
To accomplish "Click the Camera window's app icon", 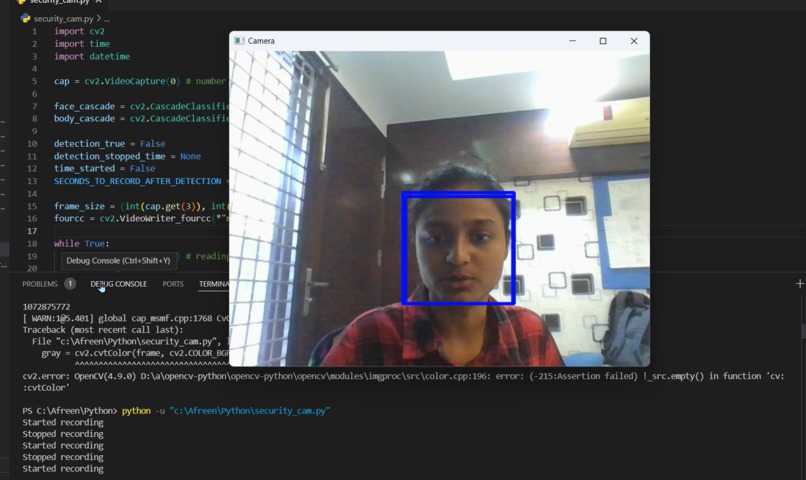I will pyautogui.click(x=239, y=41).
